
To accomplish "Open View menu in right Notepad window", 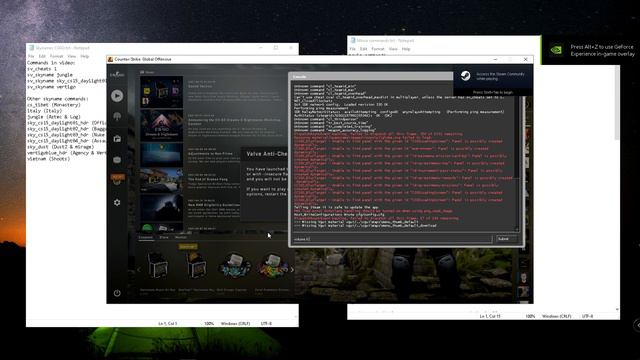I will (x=393, y=49).
